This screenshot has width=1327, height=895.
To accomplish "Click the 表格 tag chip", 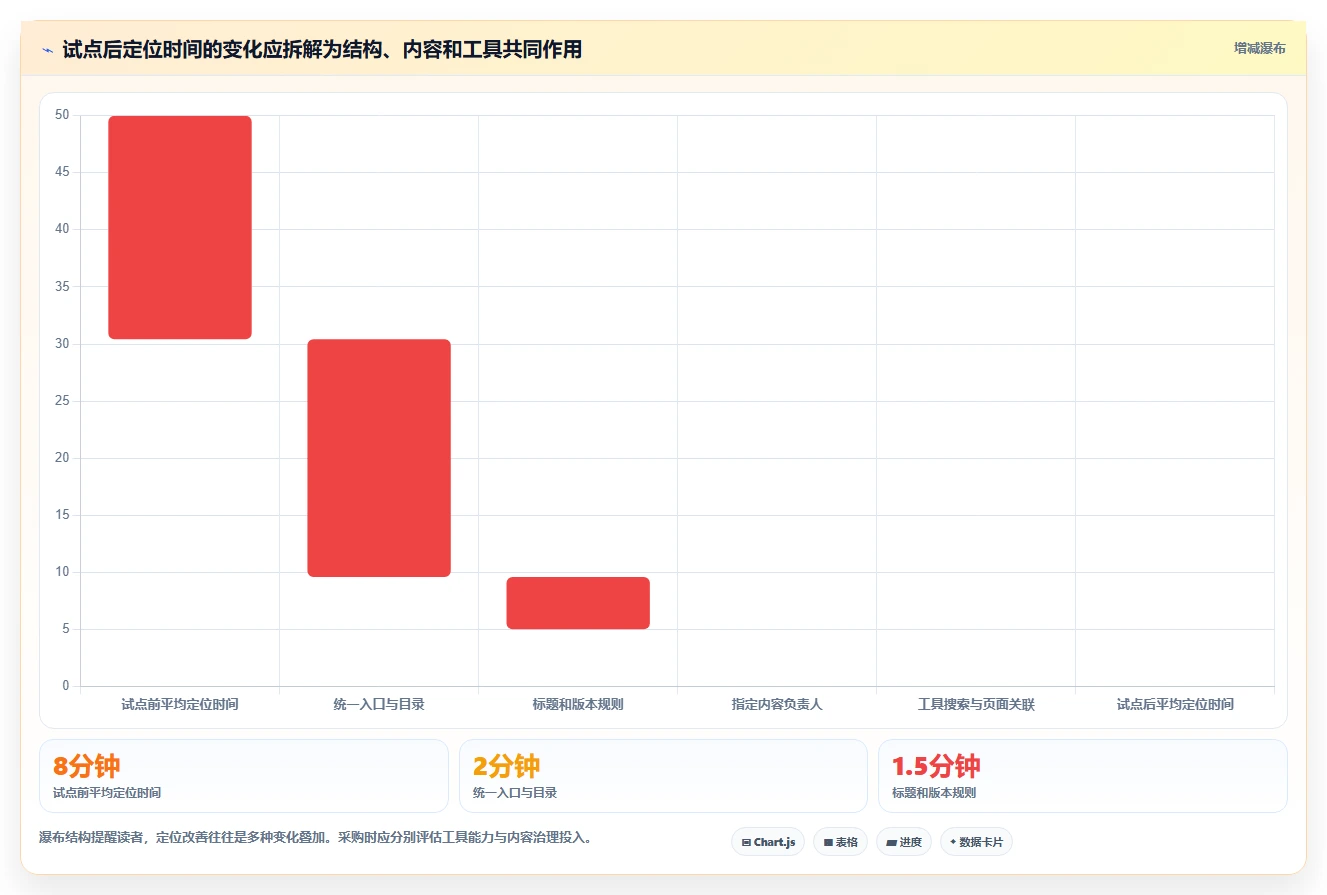I will tap(841, 842).
